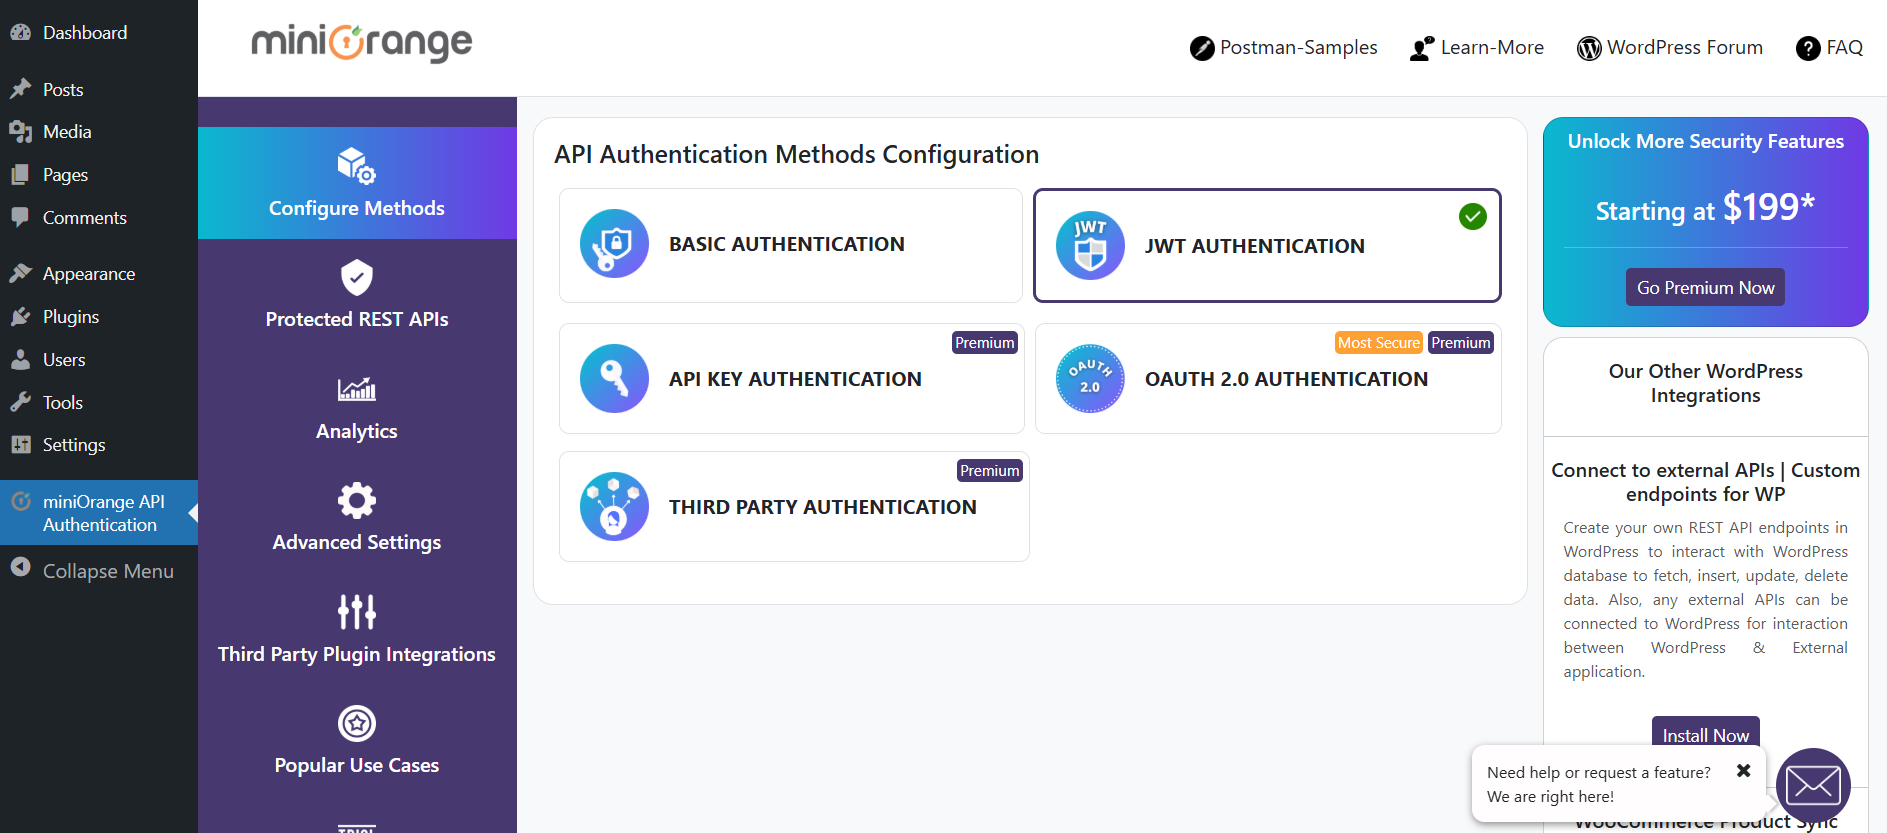Screen dimensions: 1887x833
Task: Open the mail contact support bubble
Action: [1813, 785]
